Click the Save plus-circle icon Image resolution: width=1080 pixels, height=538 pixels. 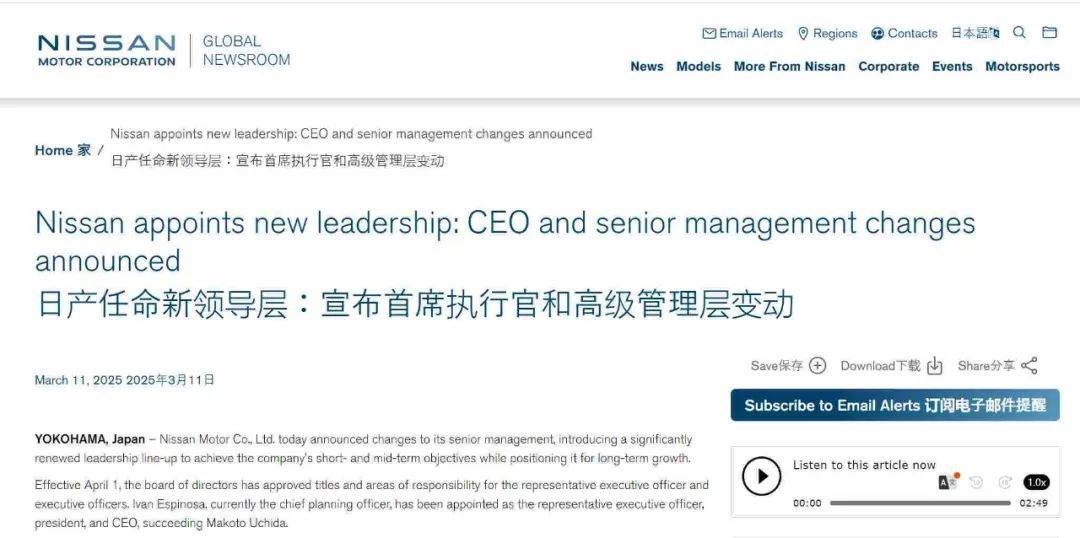(818, 366)
